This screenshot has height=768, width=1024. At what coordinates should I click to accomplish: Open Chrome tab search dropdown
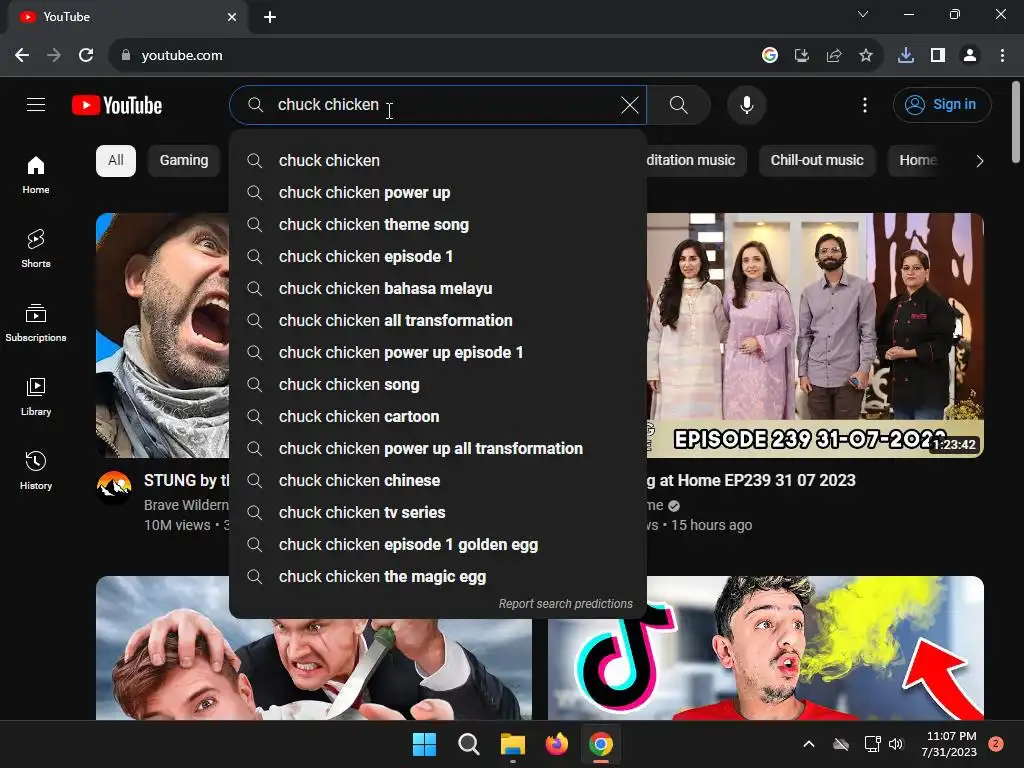point(863,14)
